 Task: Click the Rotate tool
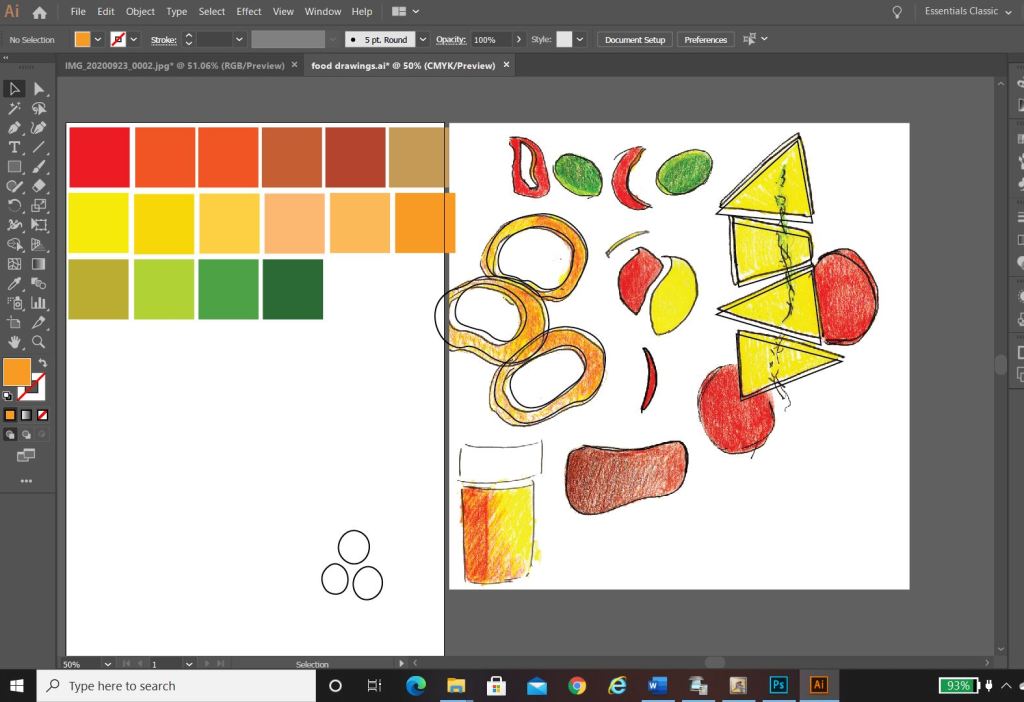coord(14,206)
